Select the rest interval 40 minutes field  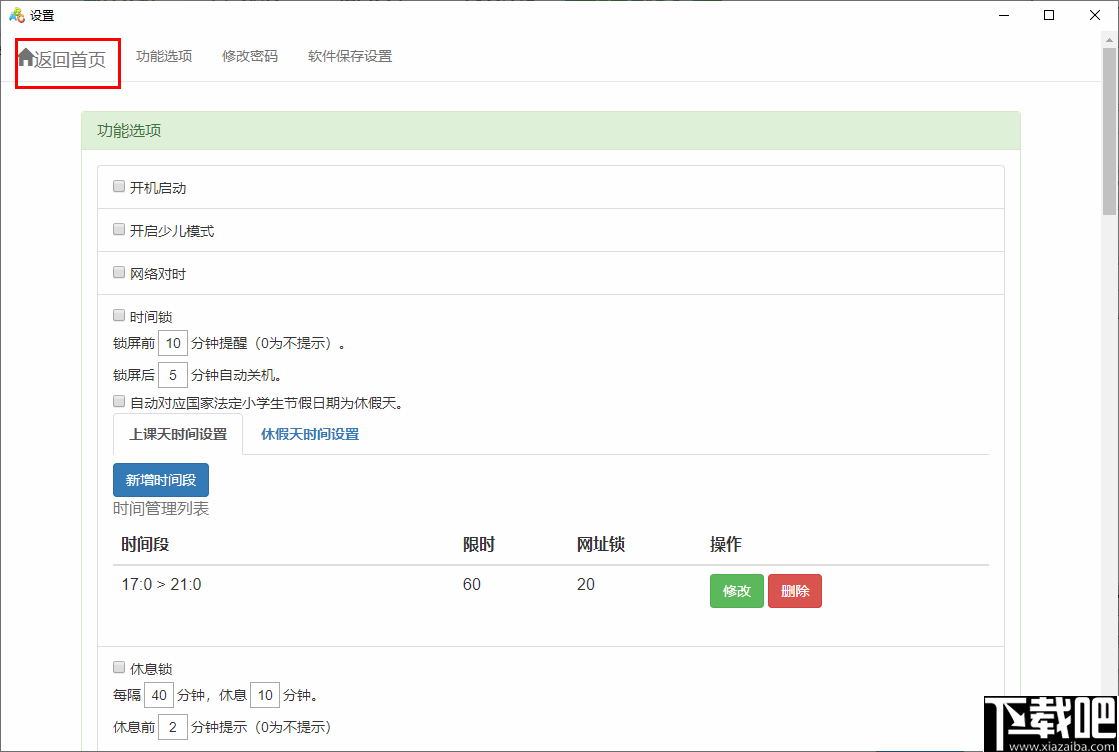tap(158, 694)
